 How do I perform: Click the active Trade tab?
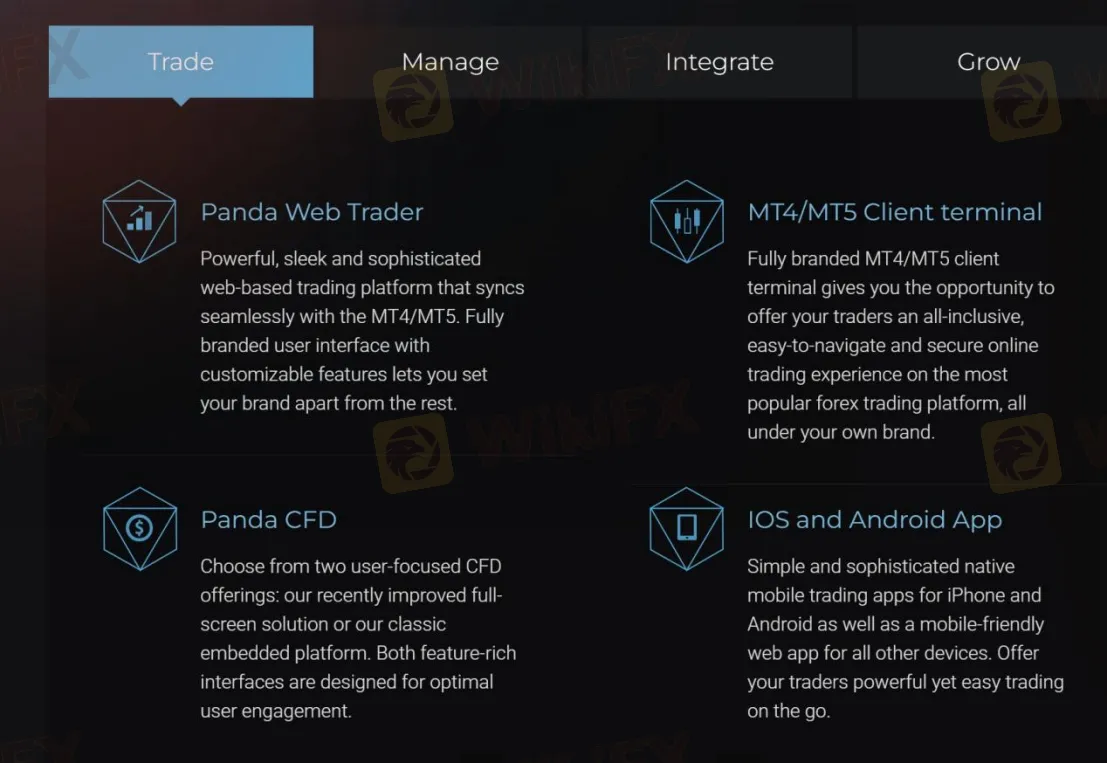[x=180, y=61]
